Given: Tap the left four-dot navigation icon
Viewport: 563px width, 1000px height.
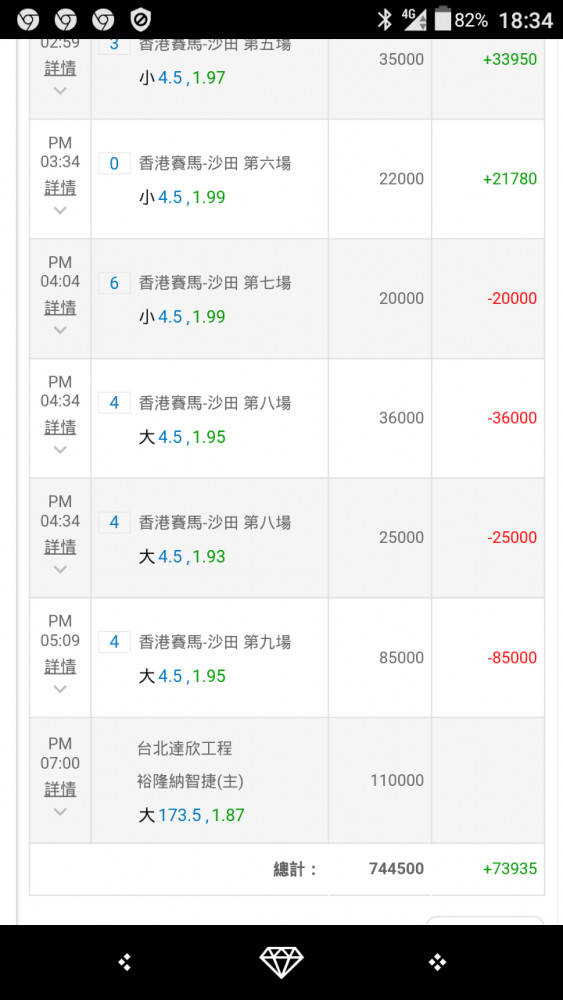Looking at the screenshot, I should (125, 962).
